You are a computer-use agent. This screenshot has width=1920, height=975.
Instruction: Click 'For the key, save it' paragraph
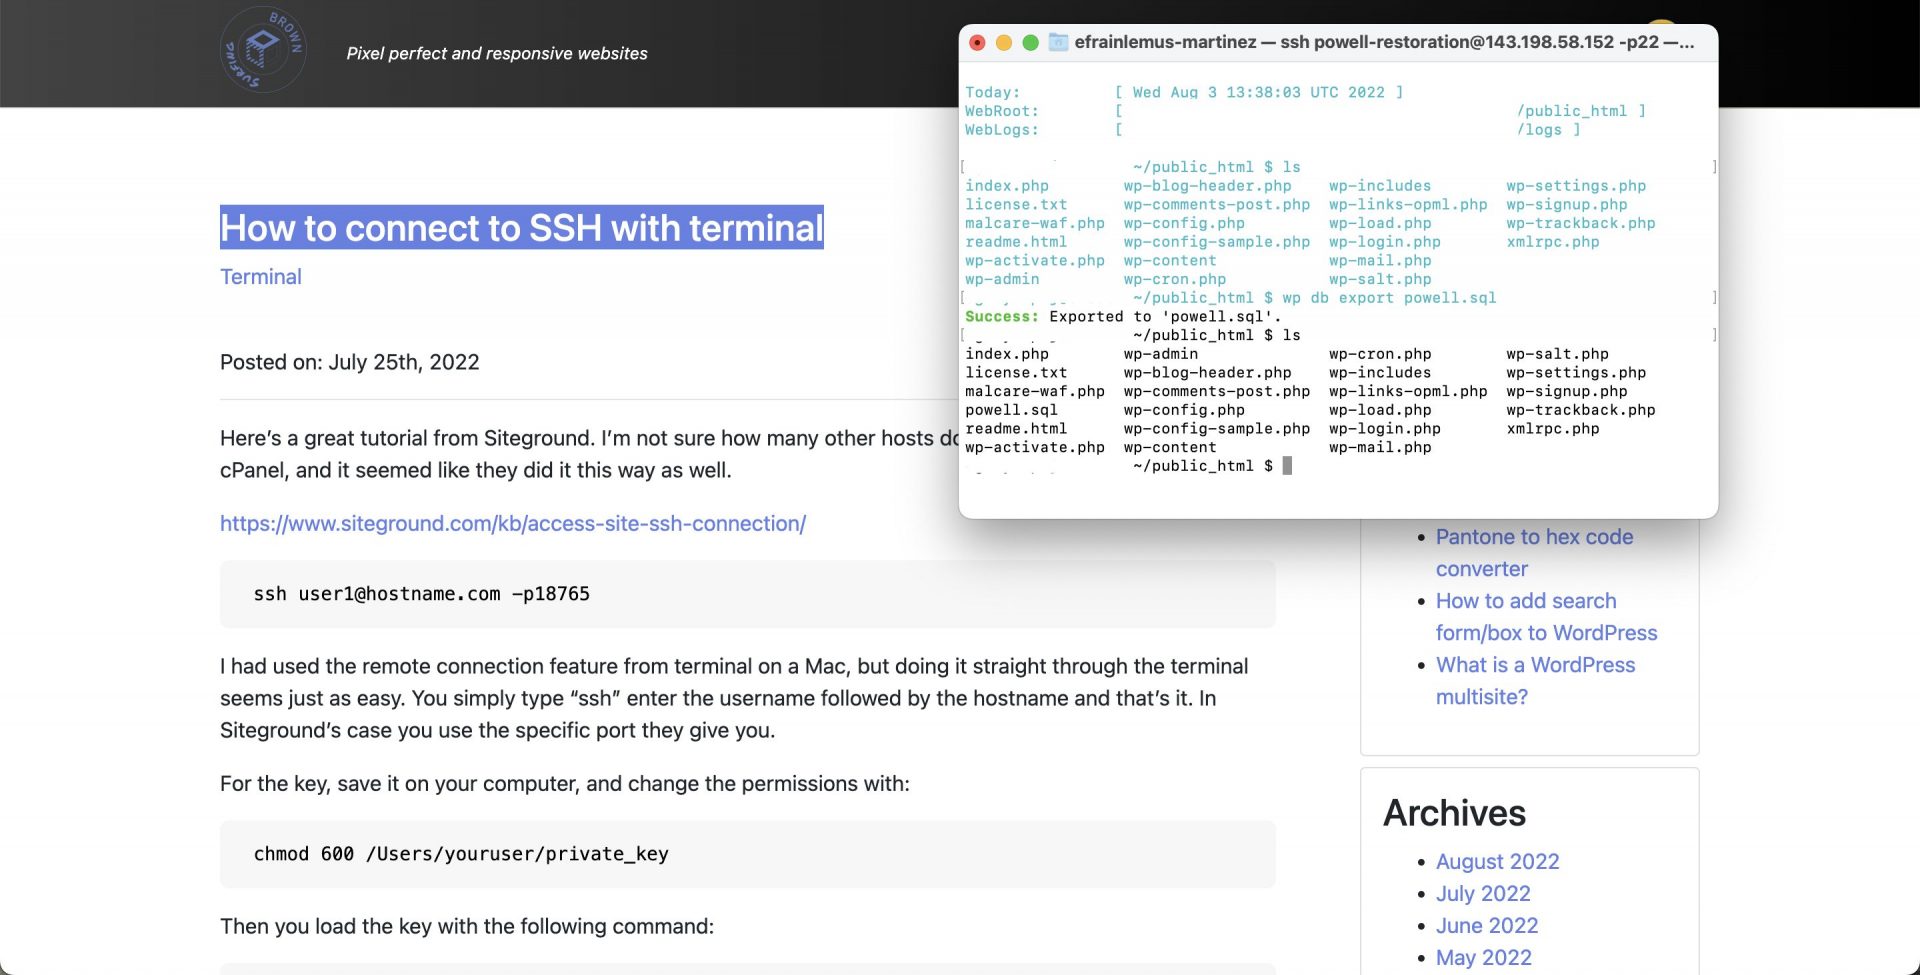565,784
